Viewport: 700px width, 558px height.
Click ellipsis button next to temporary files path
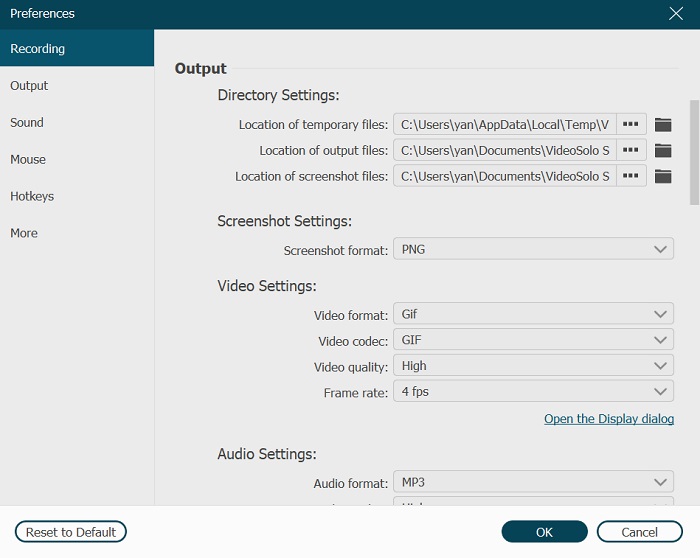click(x=630, y=125)
